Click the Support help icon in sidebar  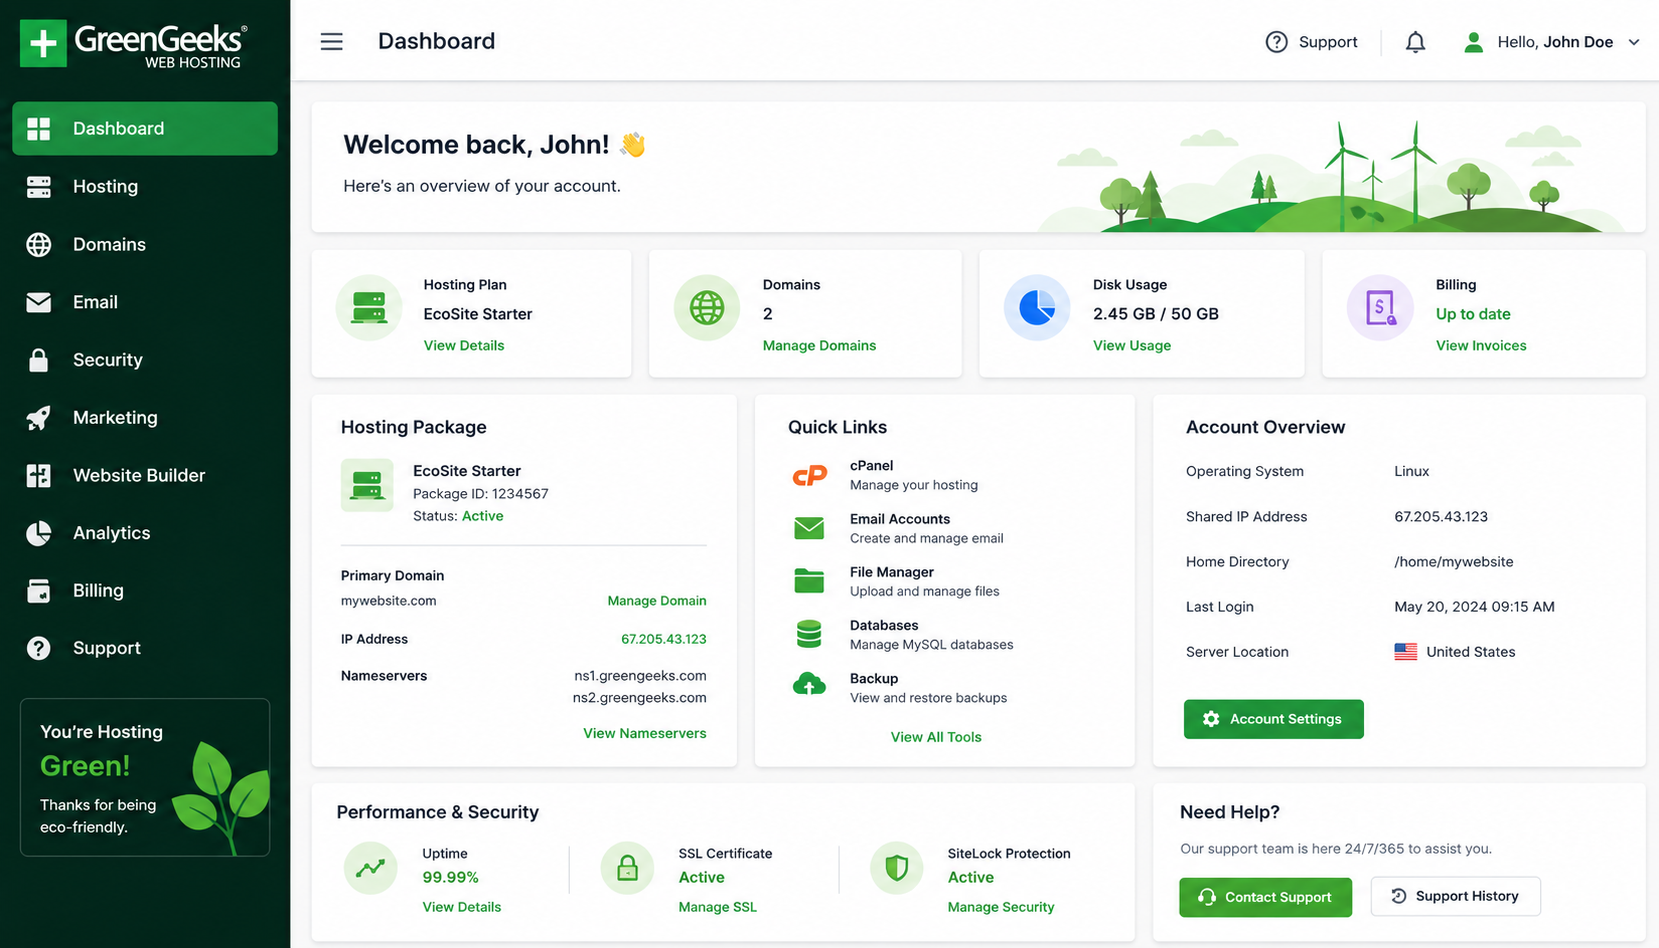[x=39, y=648]
